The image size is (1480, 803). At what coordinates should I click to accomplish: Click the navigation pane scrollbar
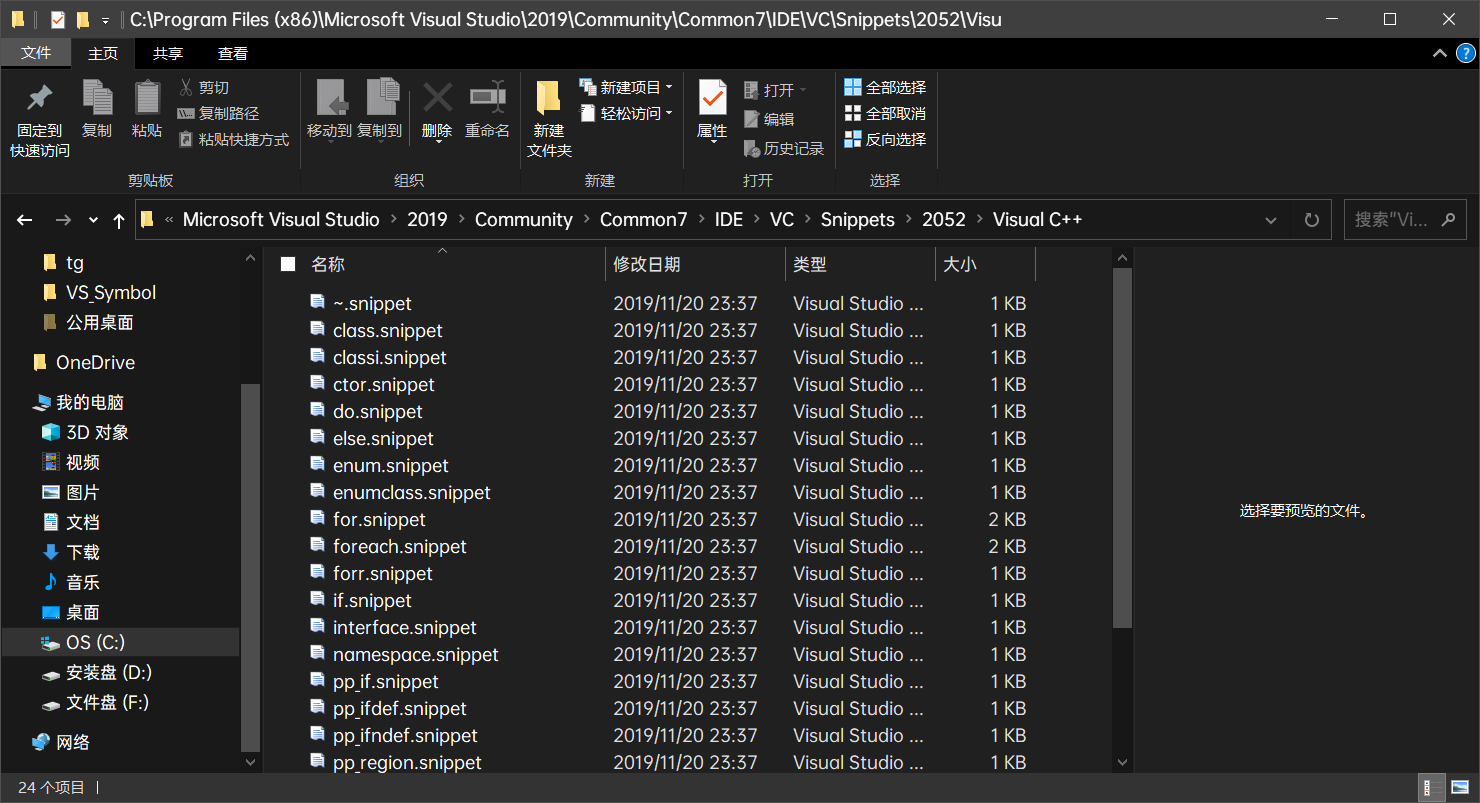pyautogui.click(x=251, y=566)
